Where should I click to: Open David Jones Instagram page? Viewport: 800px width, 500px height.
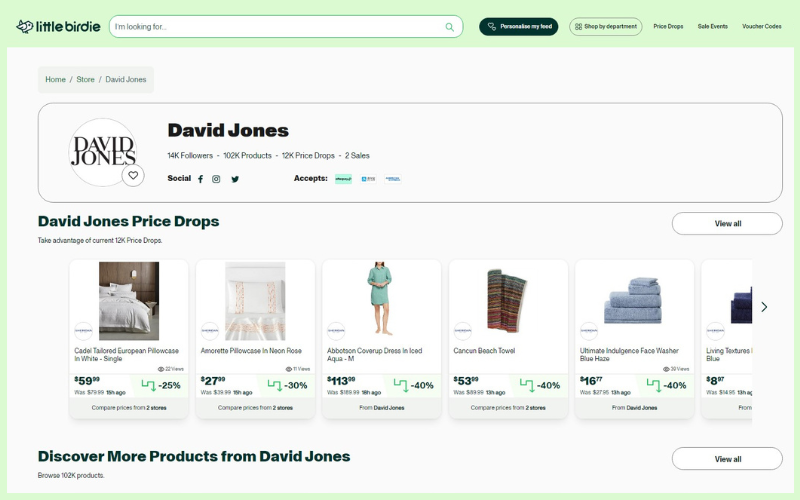(x=216, y=179)
